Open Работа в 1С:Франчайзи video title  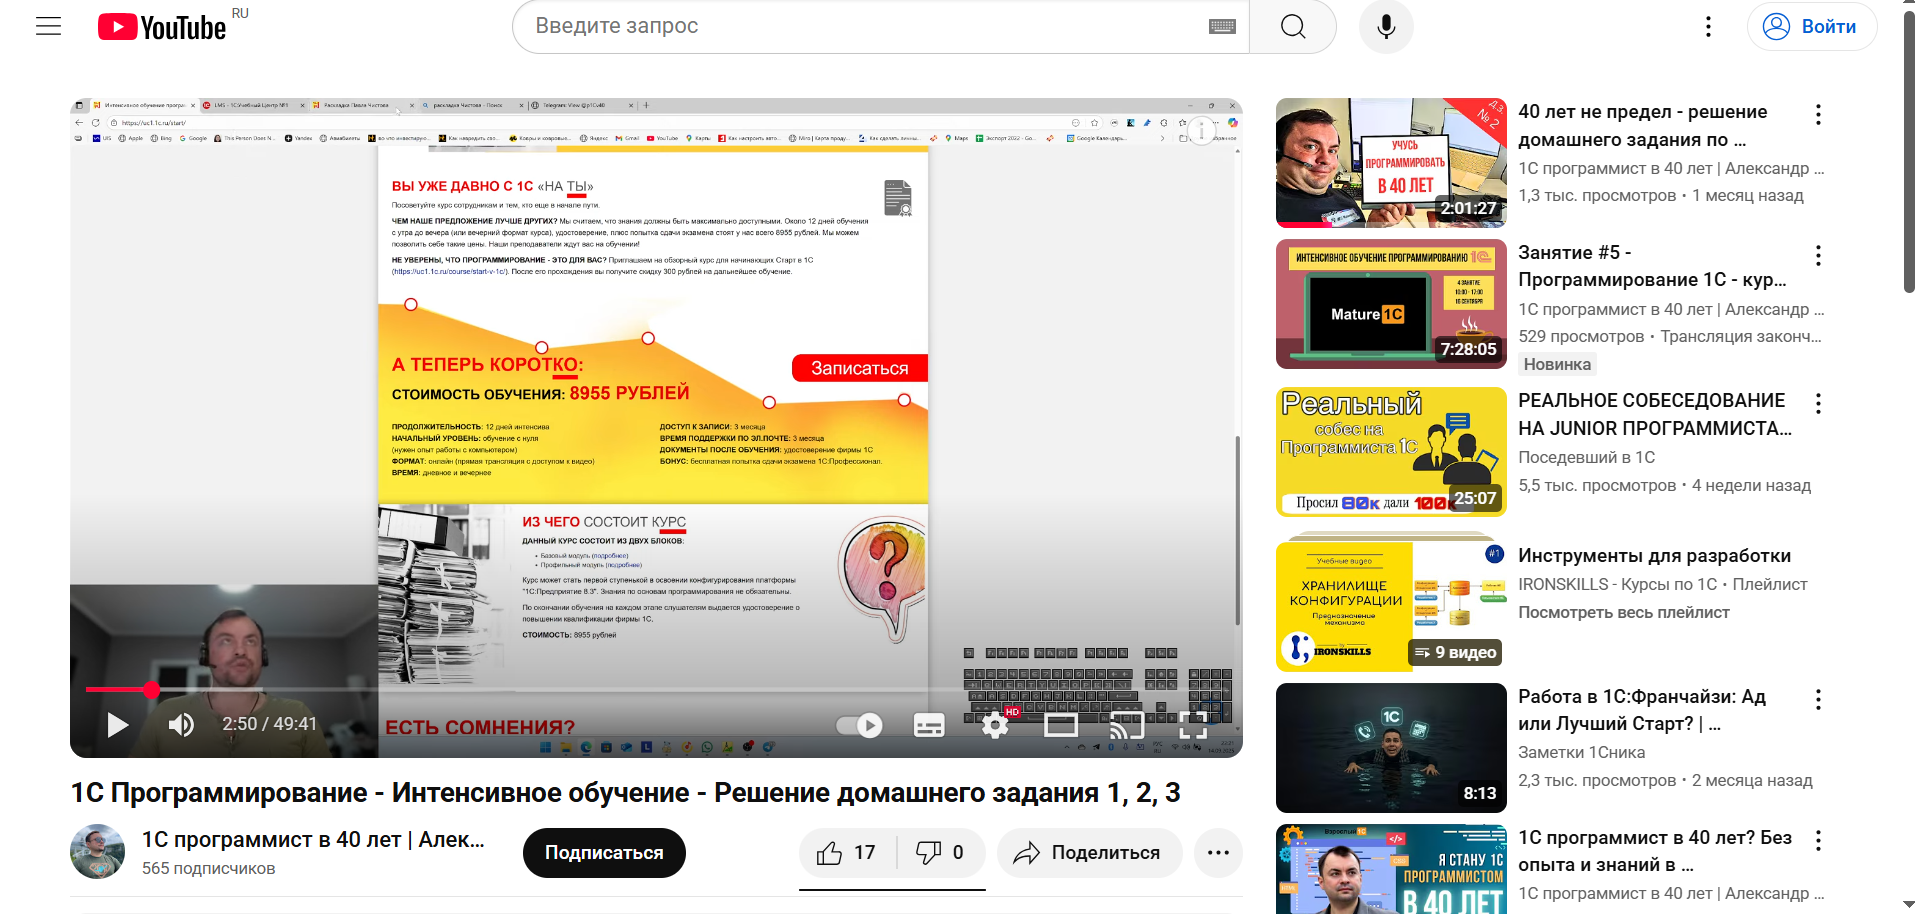pos(1642,710)
